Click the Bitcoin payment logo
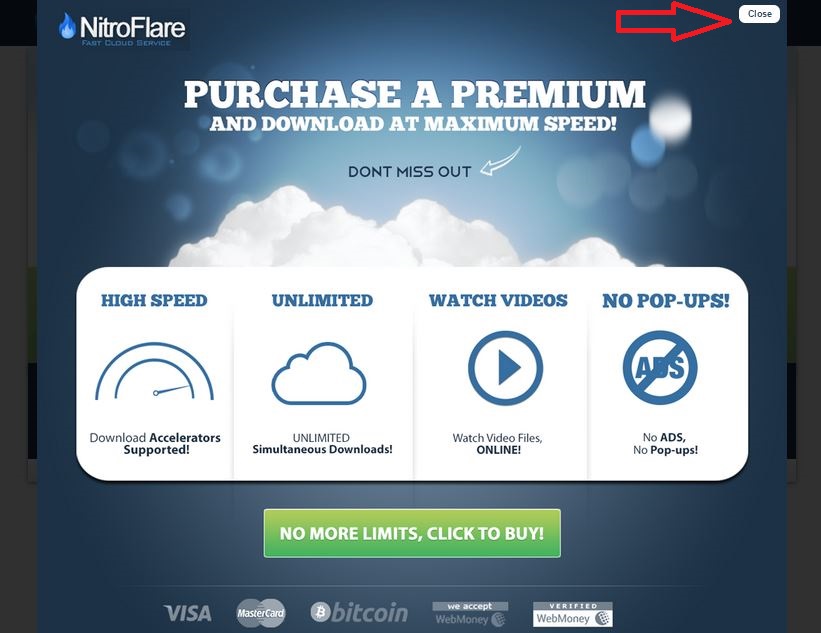 [x=359, y=612]
